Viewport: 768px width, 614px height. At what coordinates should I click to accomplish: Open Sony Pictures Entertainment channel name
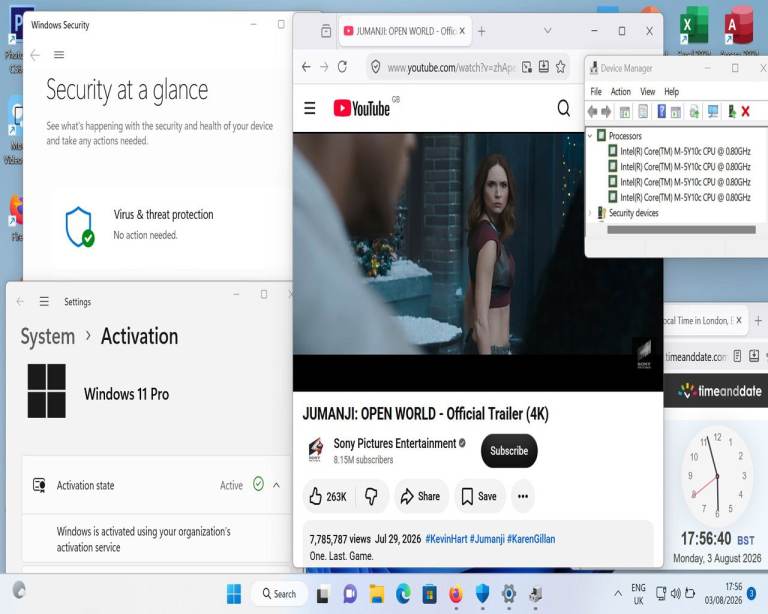[x=394, y=444]
